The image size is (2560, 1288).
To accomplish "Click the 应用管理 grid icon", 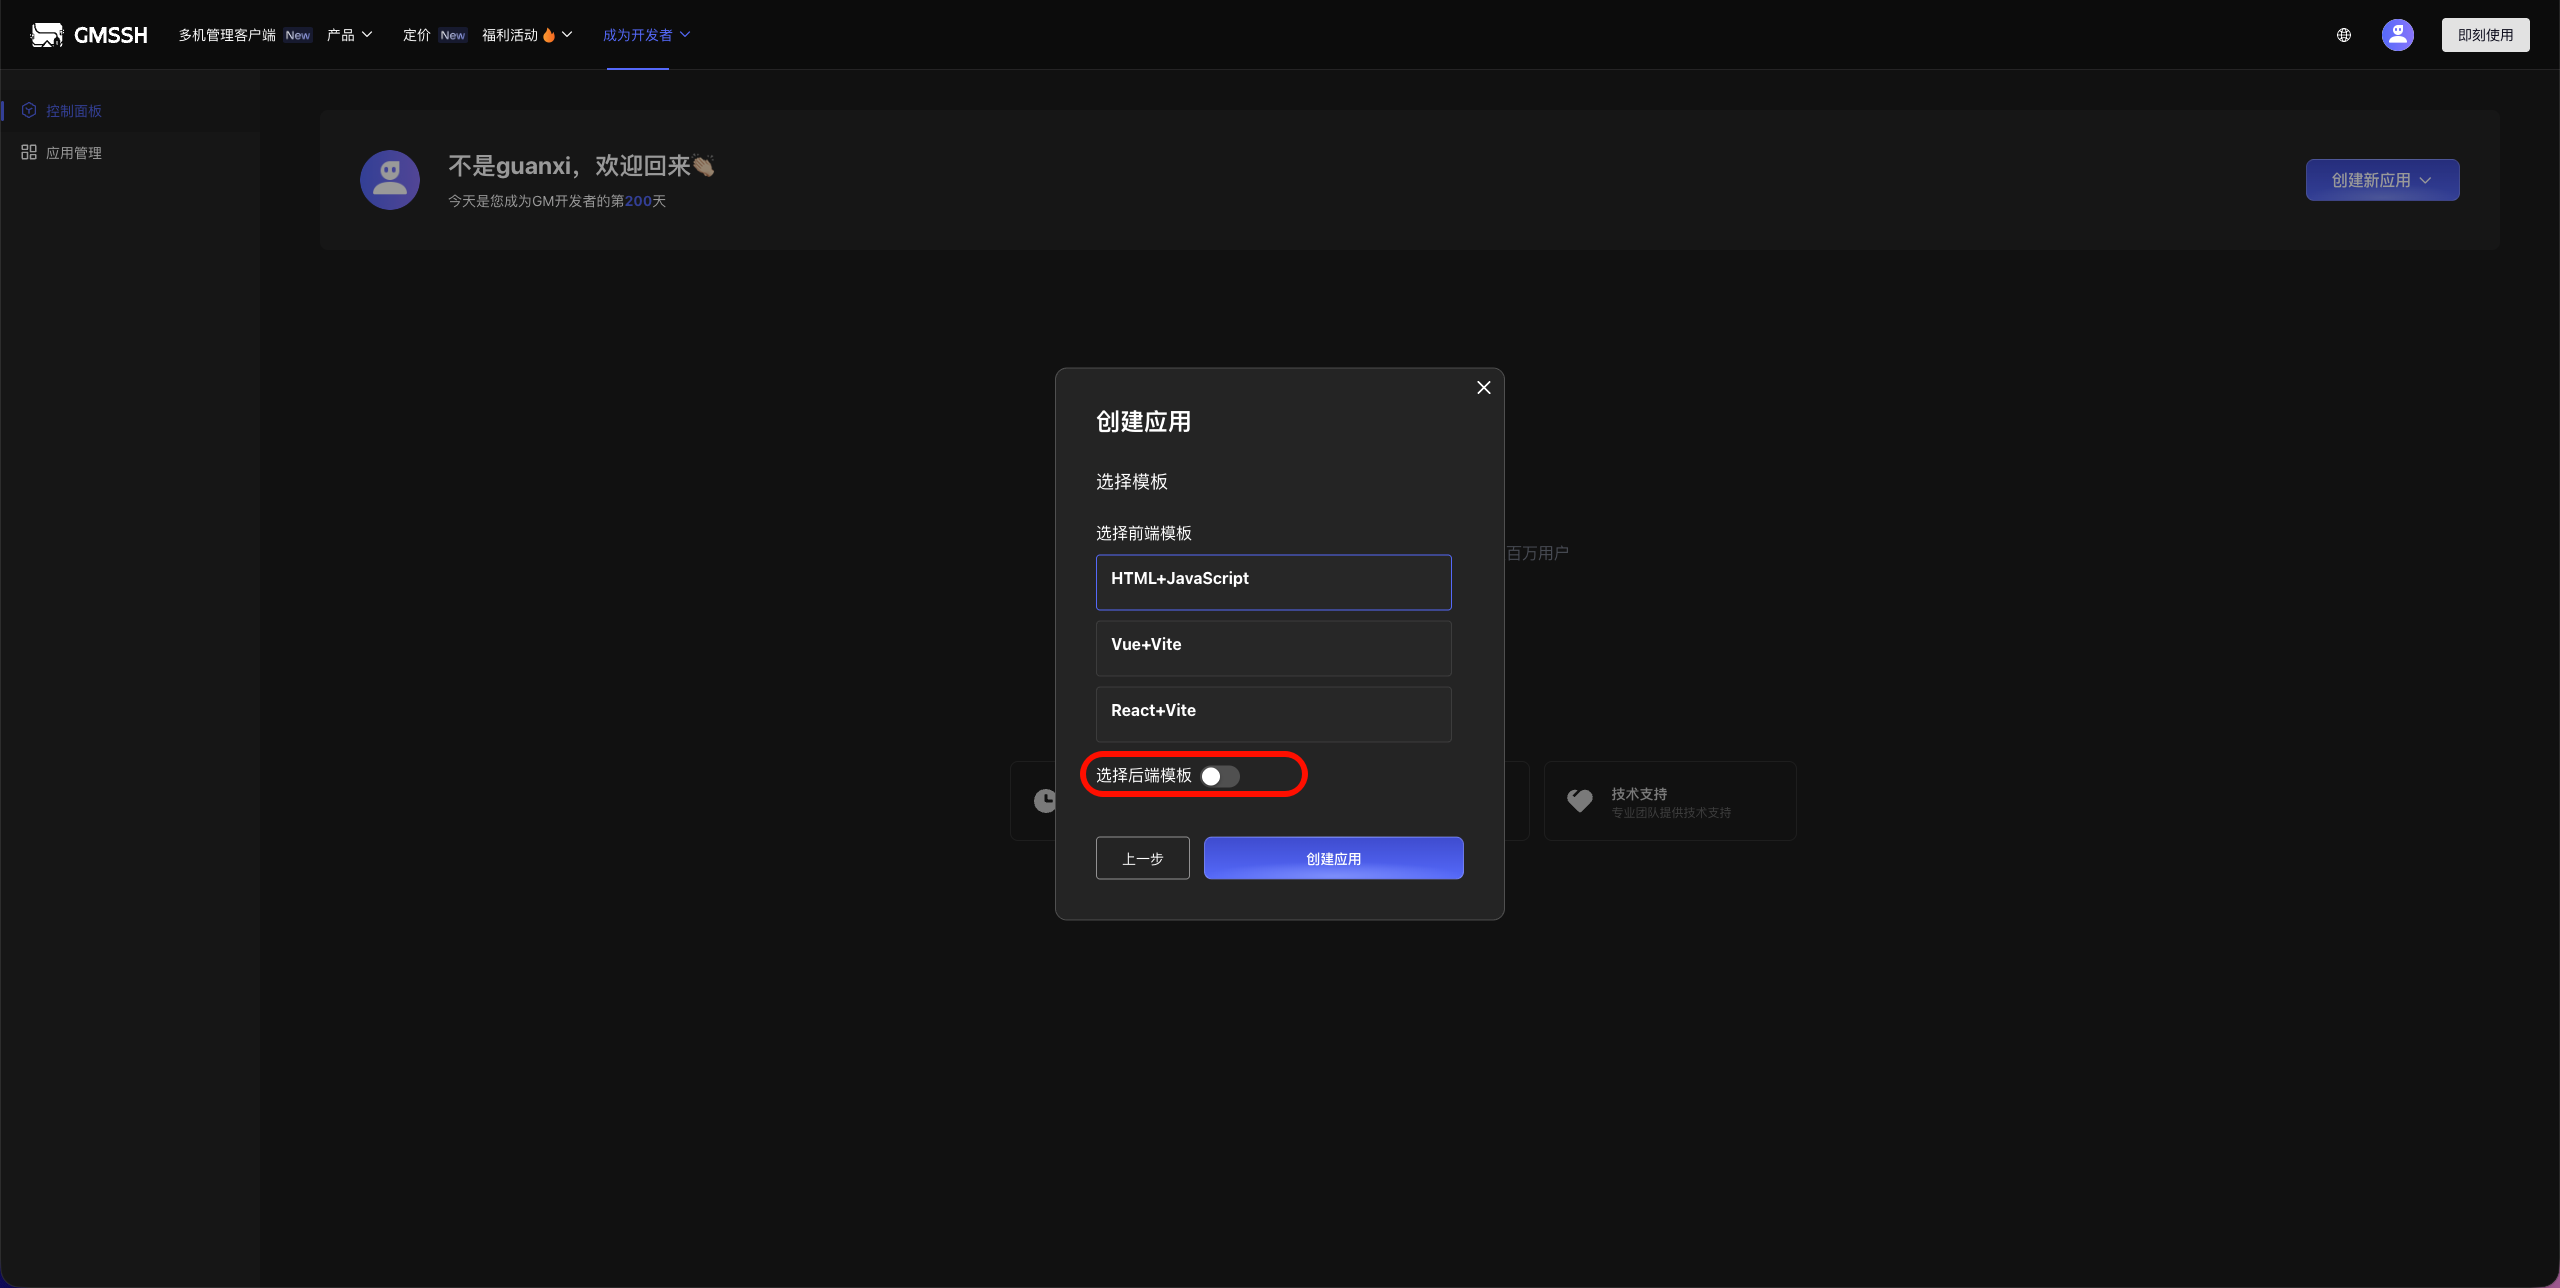I will tap(29, 153).
